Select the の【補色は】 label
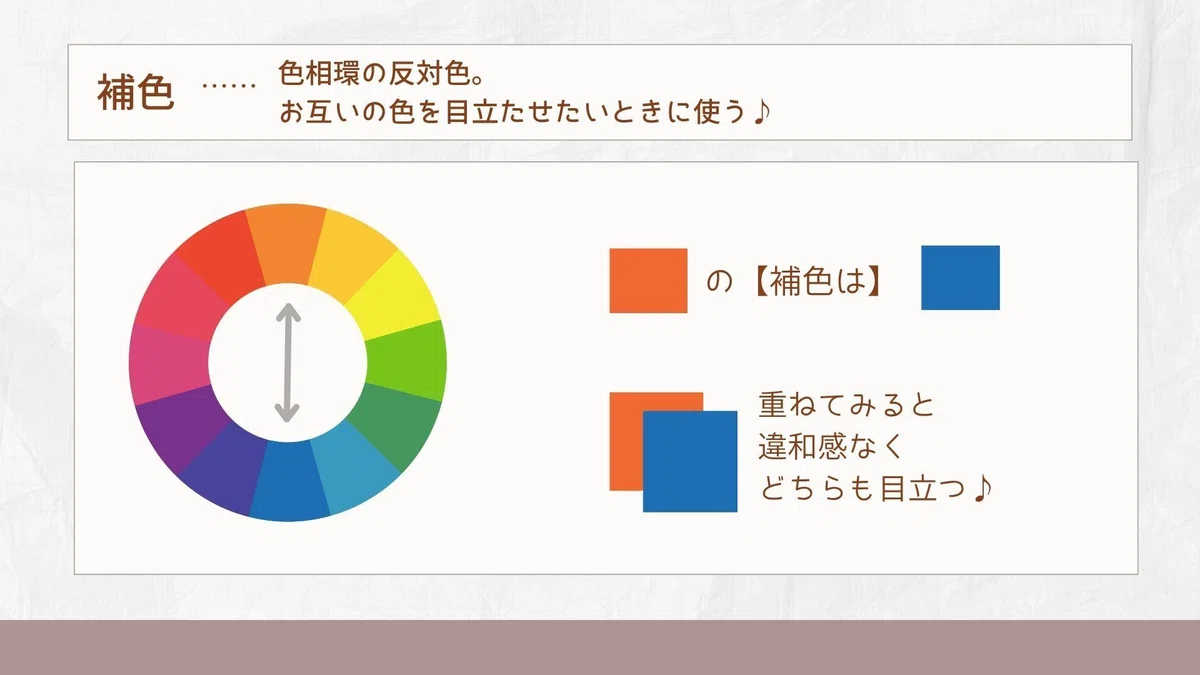 click(x=797, y=282)
